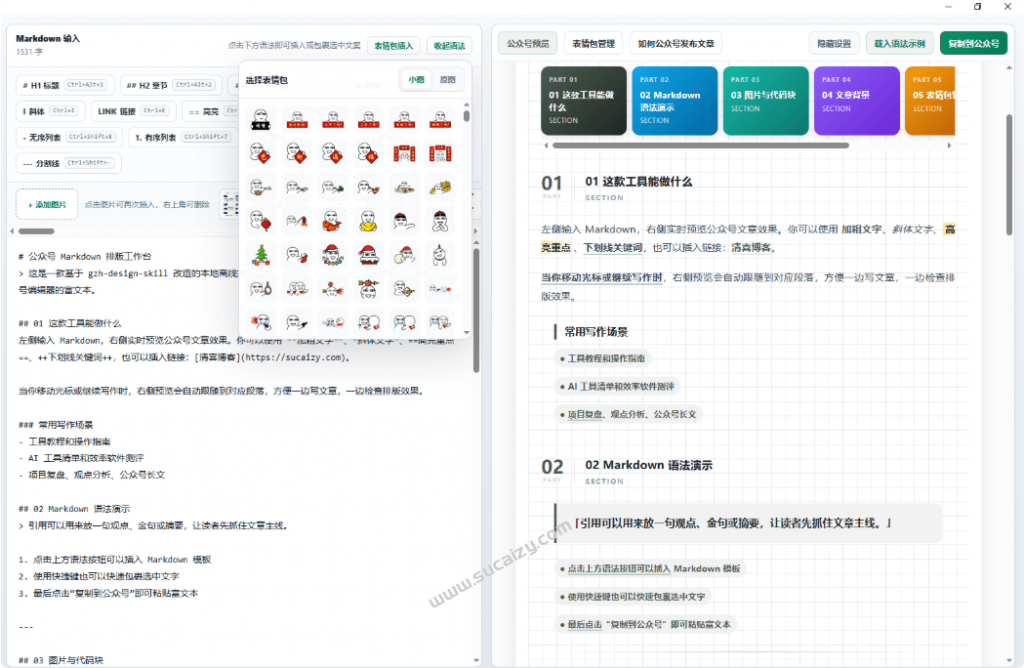Jump to PART 02 Markdown 语法演示 card
The image size is (1024, 668).
(x=674, y=101)
